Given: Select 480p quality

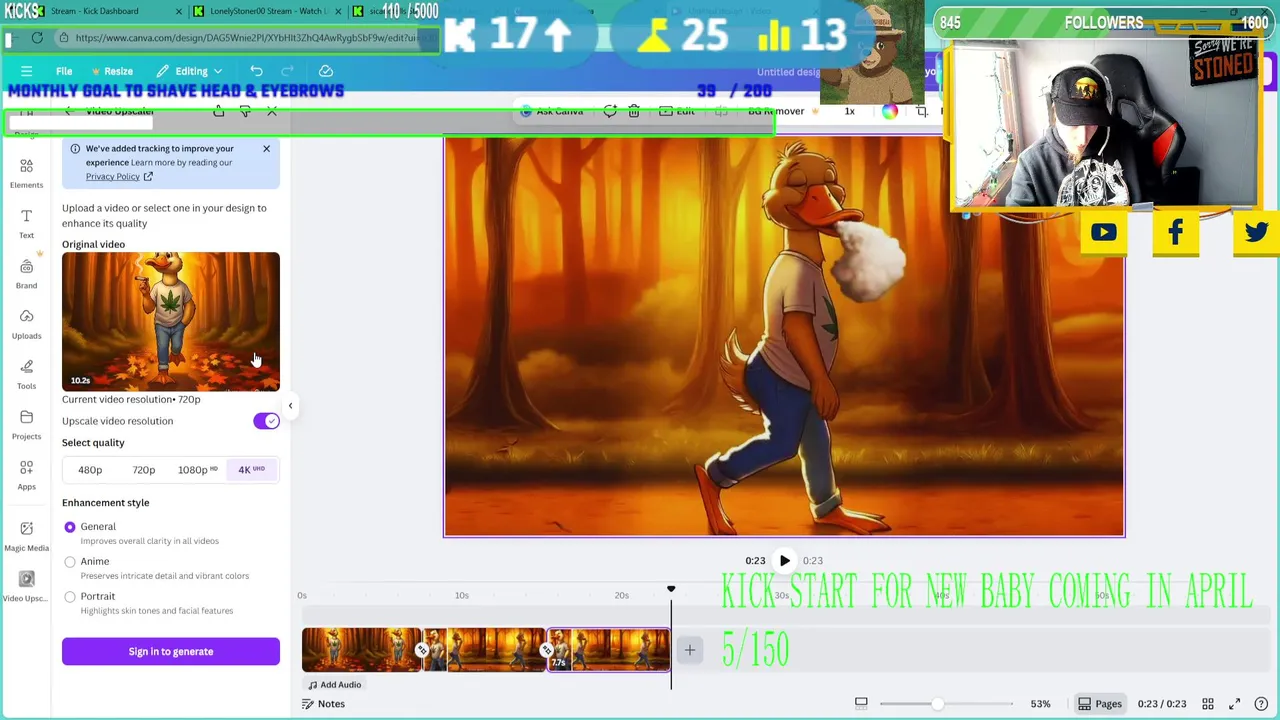Looking at the screenshot, I should [x=90, y=470].
